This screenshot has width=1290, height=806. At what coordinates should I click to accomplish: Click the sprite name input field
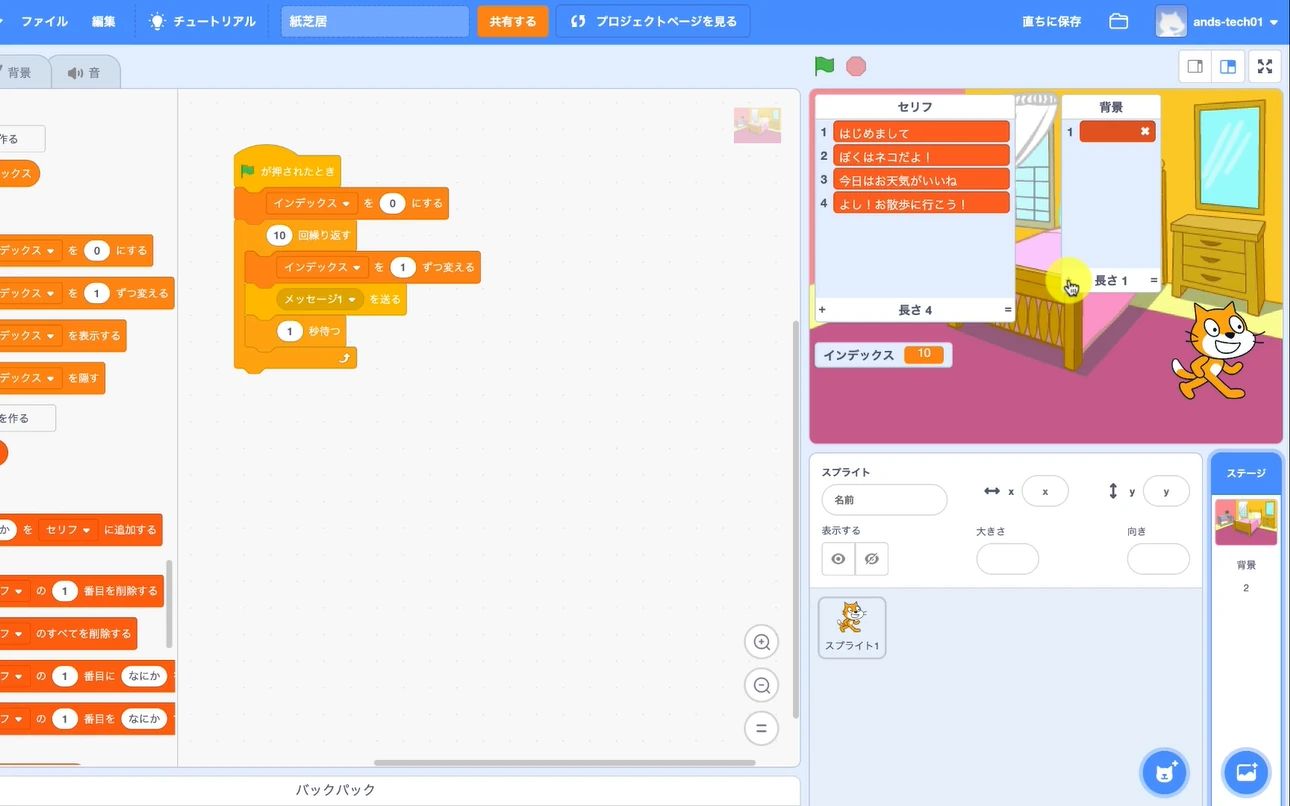pyautogui.click(x=884, y=498)
